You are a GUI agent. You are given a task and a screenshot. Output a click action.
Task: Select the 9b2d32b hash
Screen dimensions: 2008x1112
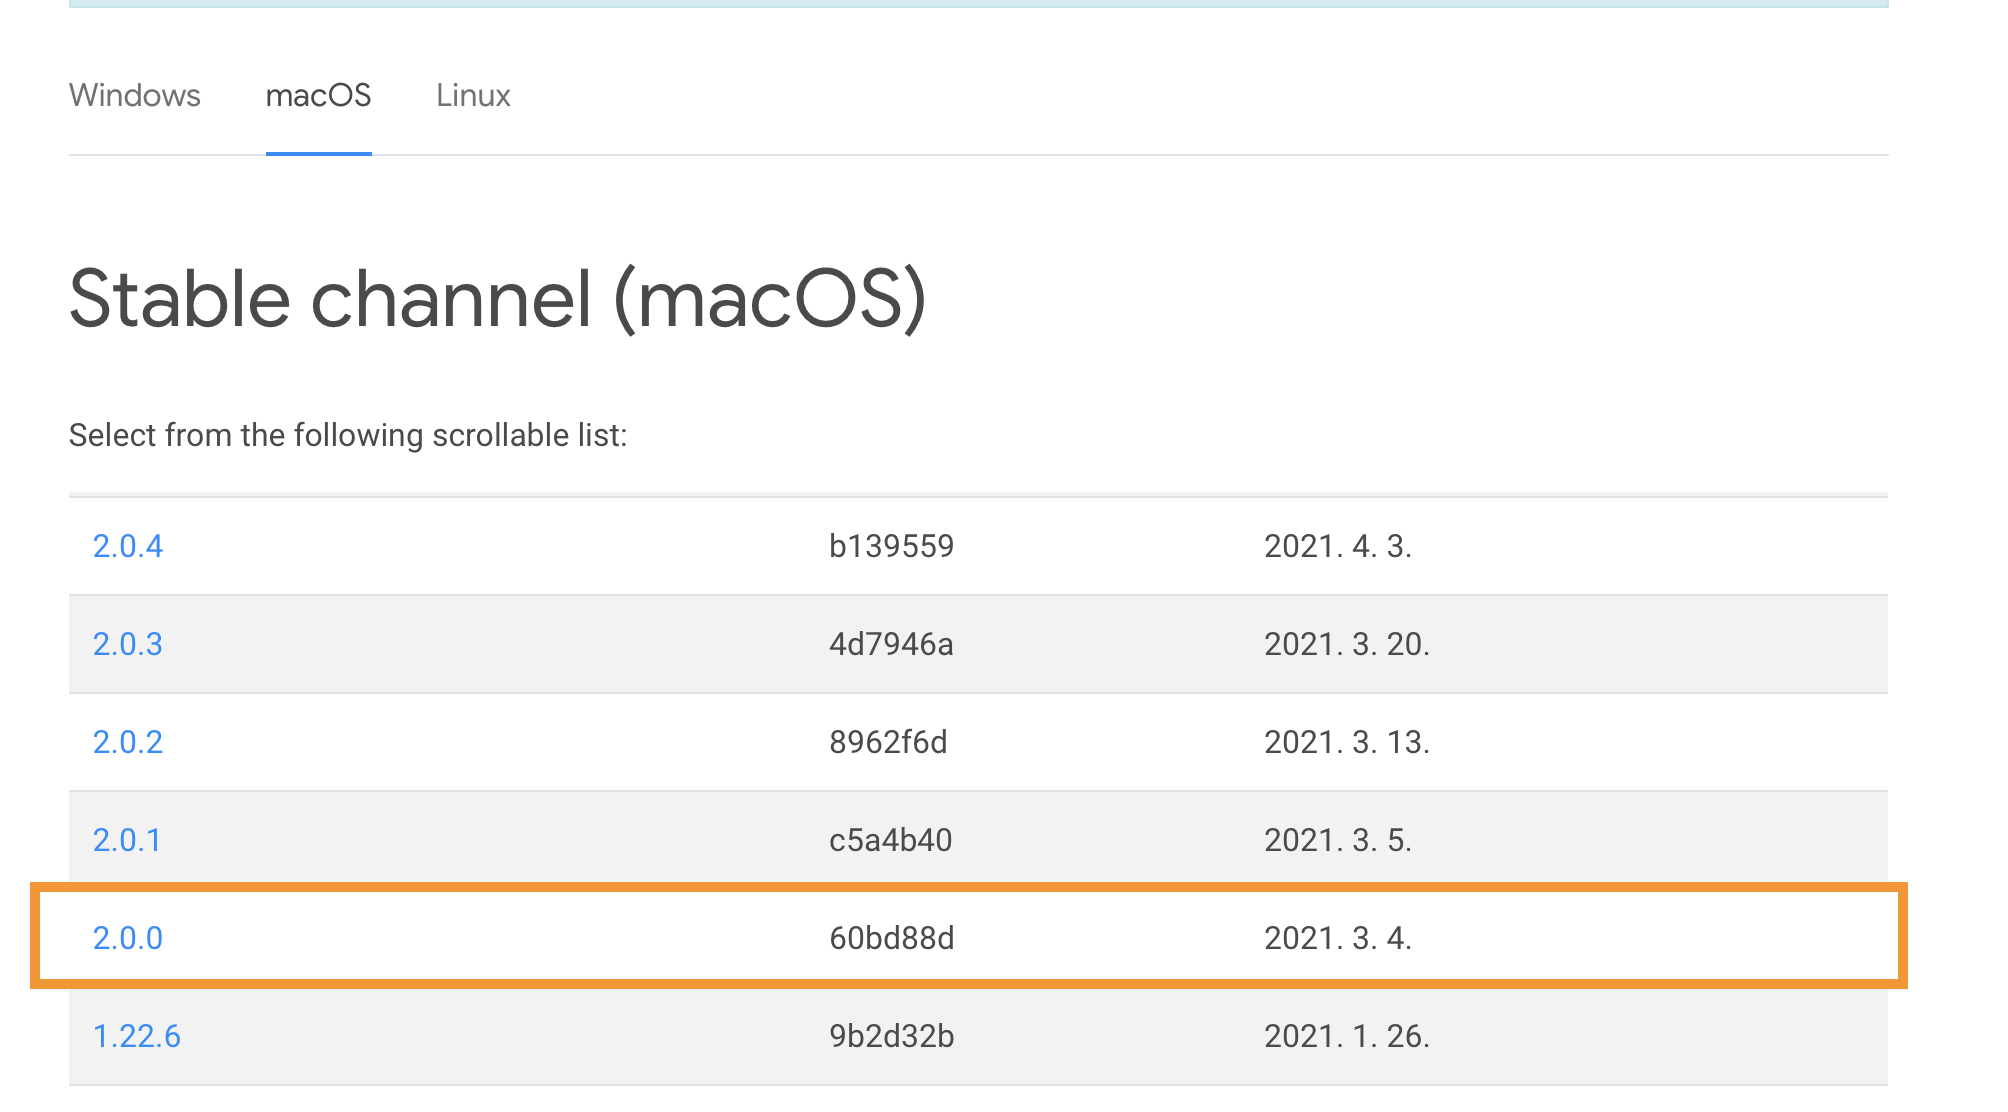pos(892,1036)
